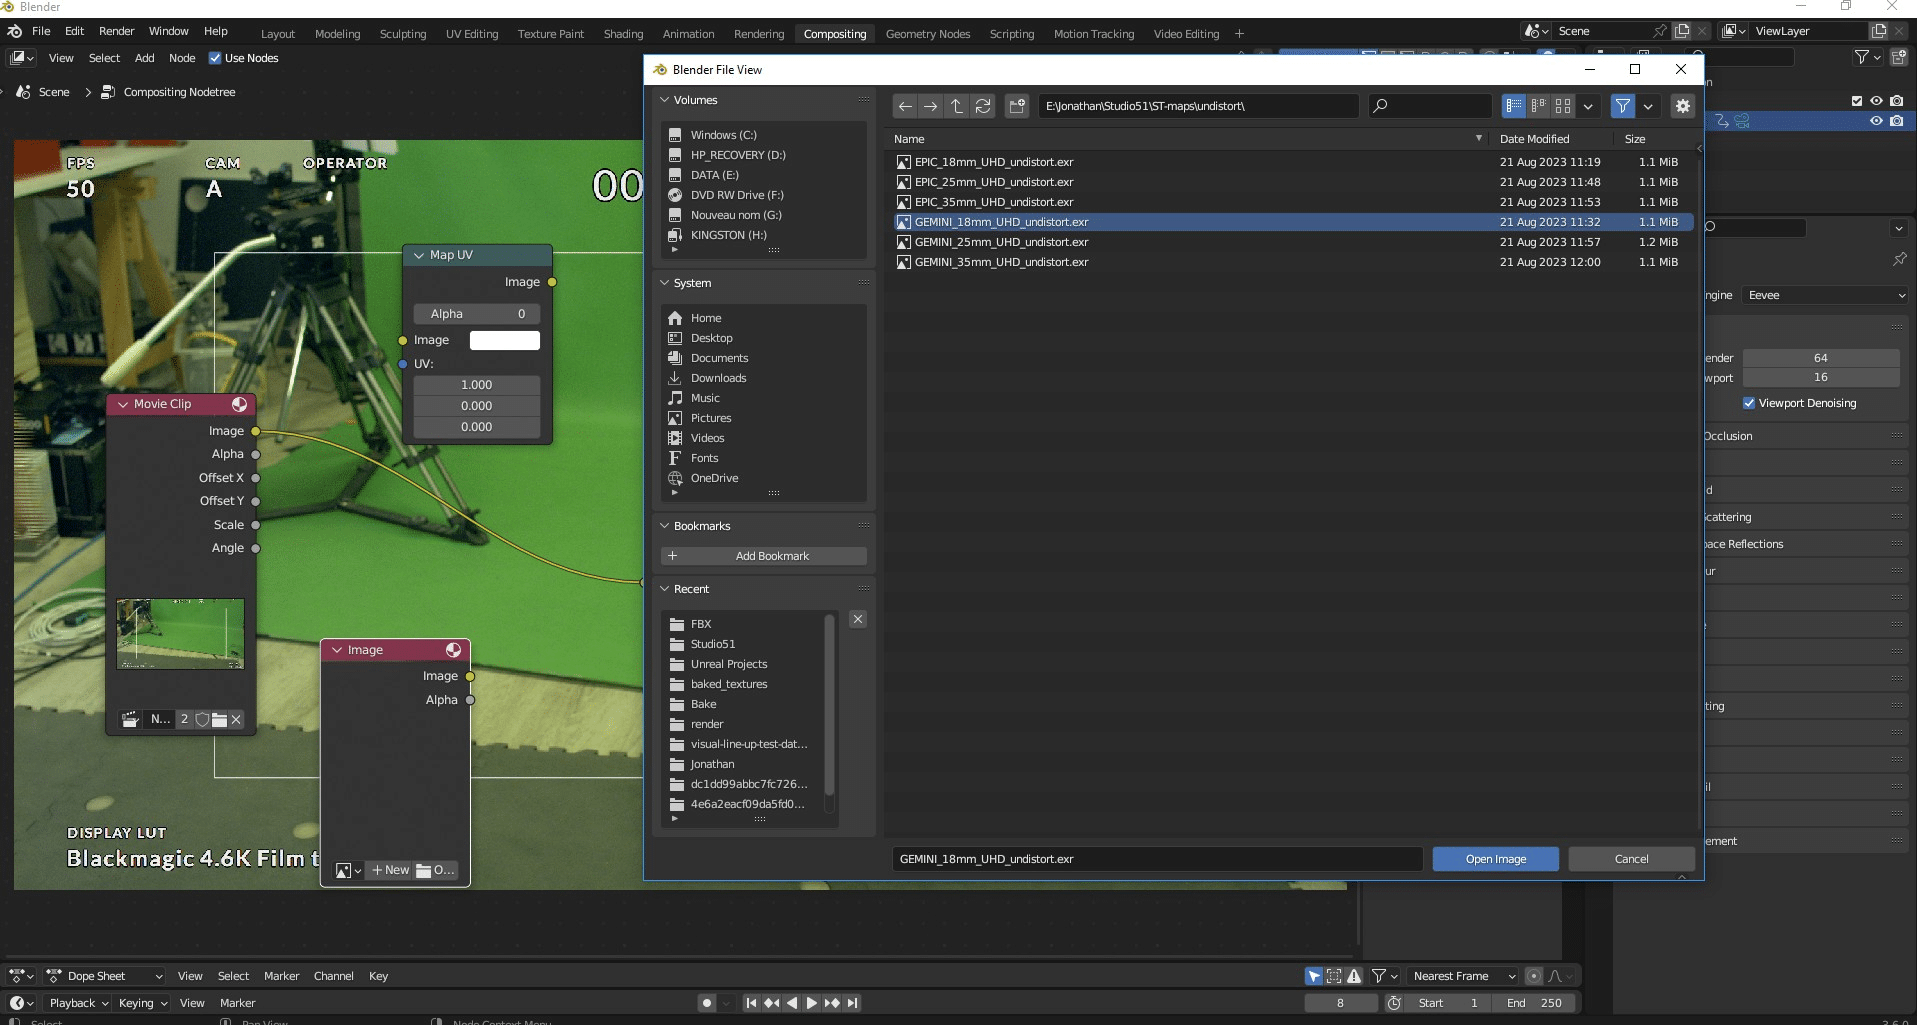Click the white Image color swatch
Screen dimensions: 1917x1025
point(505,340)
